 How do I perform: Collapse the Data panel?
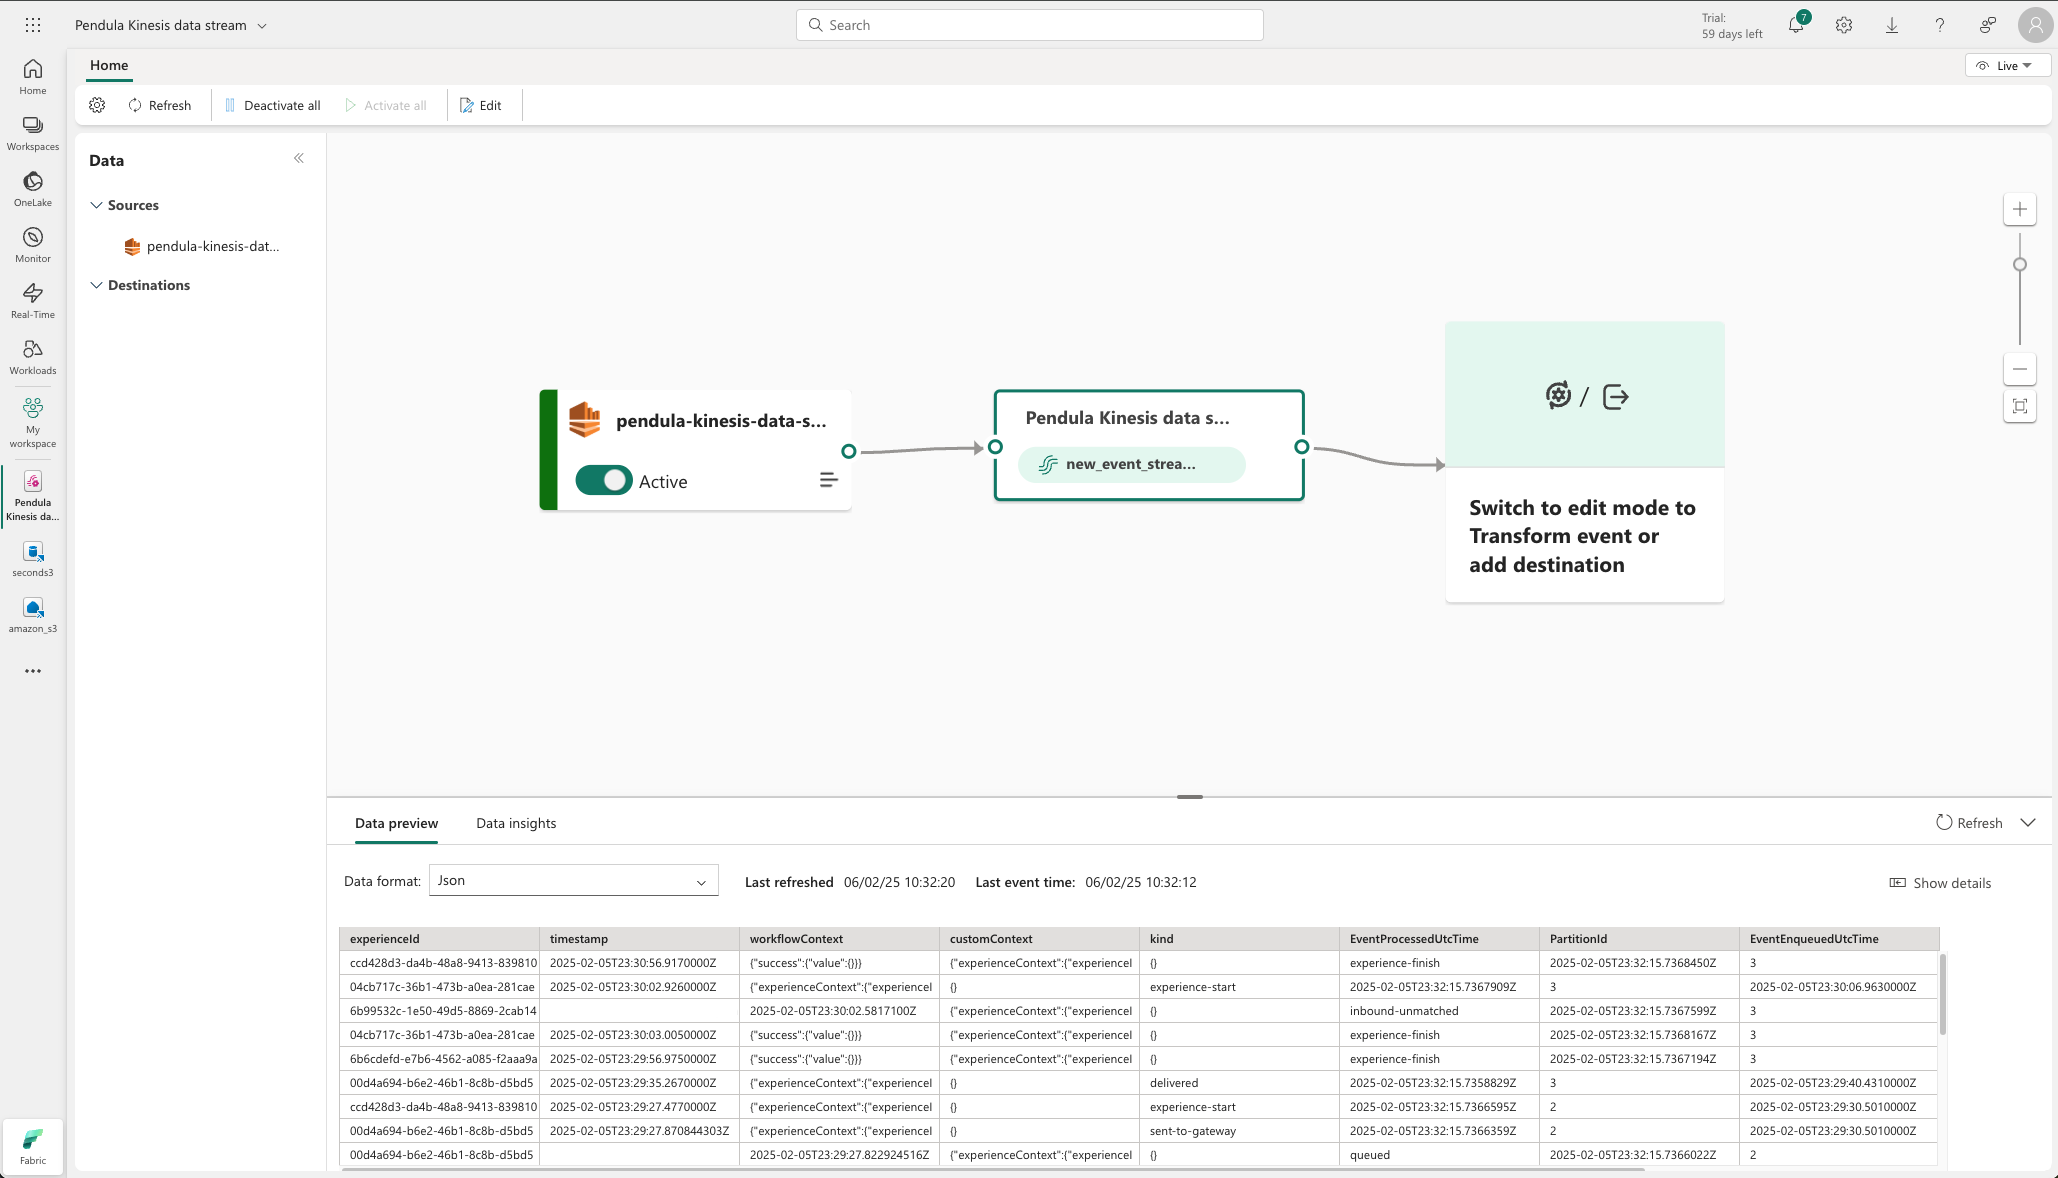(299, 158)
